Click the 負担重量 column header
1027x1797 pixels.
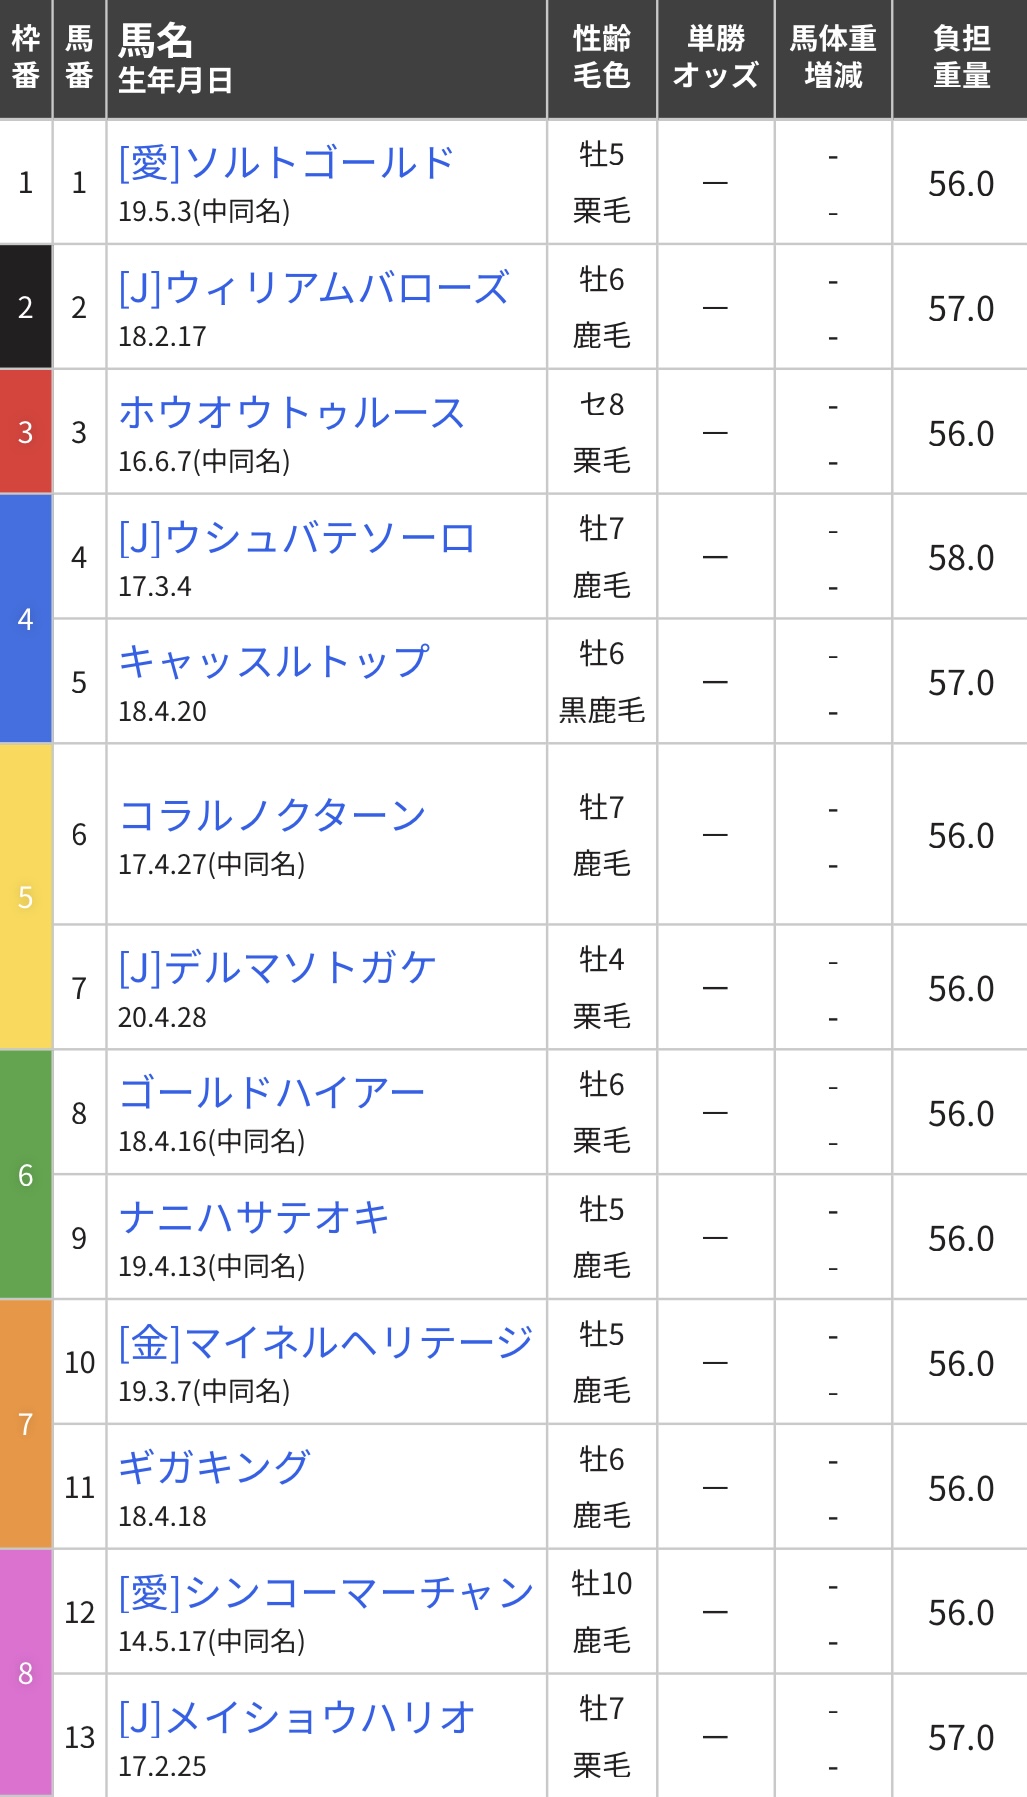tap(960, 58)
